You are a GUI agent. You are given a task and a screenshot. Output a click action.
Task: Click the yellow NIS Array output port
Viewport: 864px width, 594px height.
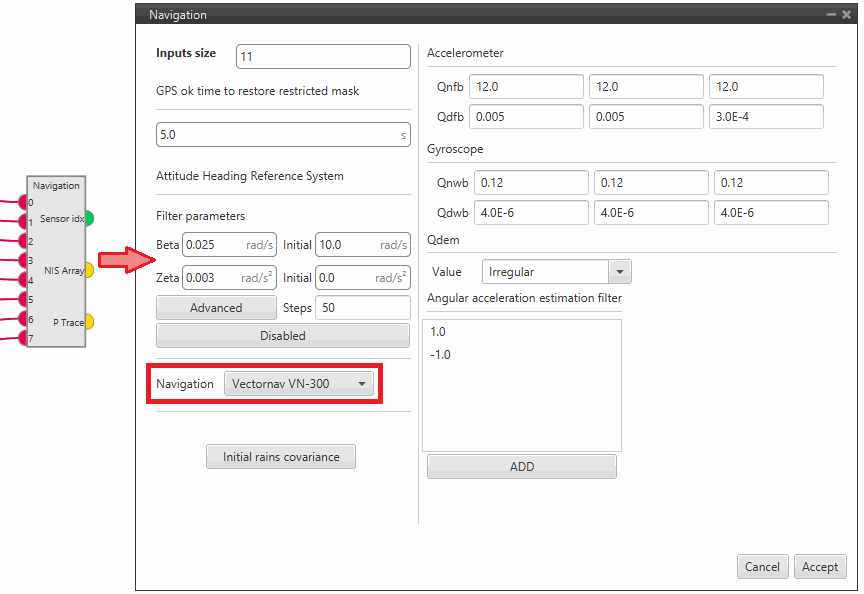point(89,270)
